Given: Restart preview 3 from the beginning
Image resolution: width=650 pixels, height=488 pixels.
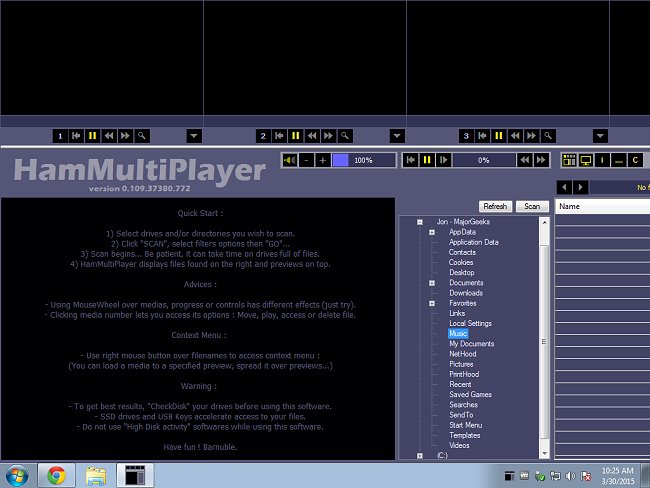Looking at the screenshot, I should point(483,136).
